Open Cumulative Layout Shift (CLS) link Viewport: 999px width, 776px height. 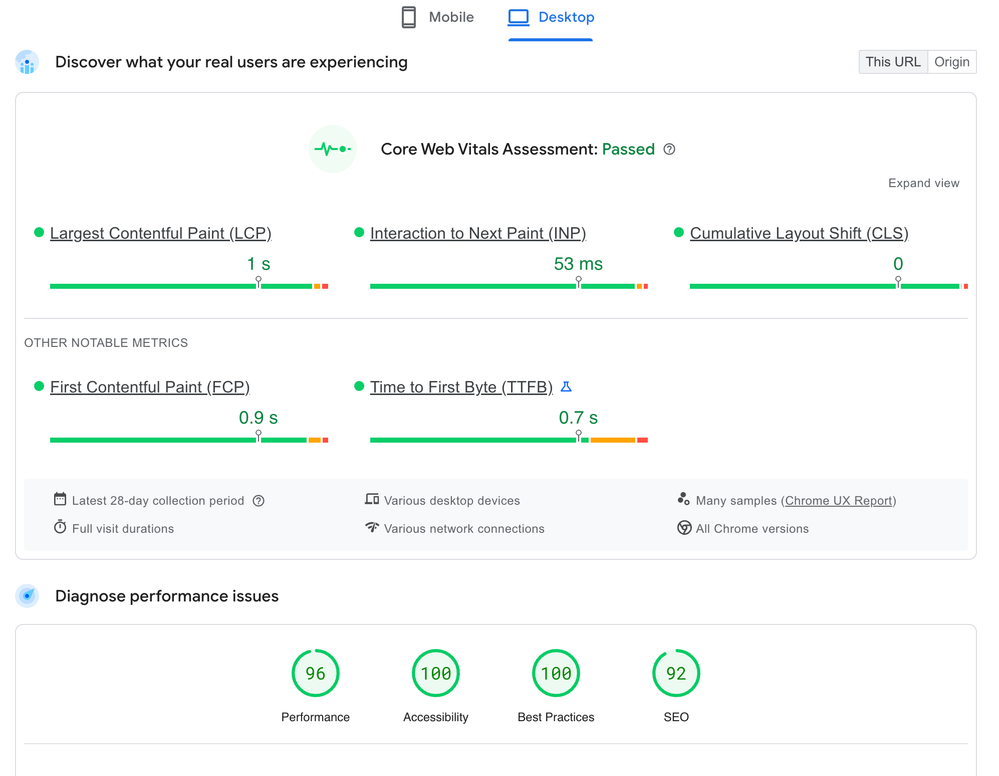[799, 233]
